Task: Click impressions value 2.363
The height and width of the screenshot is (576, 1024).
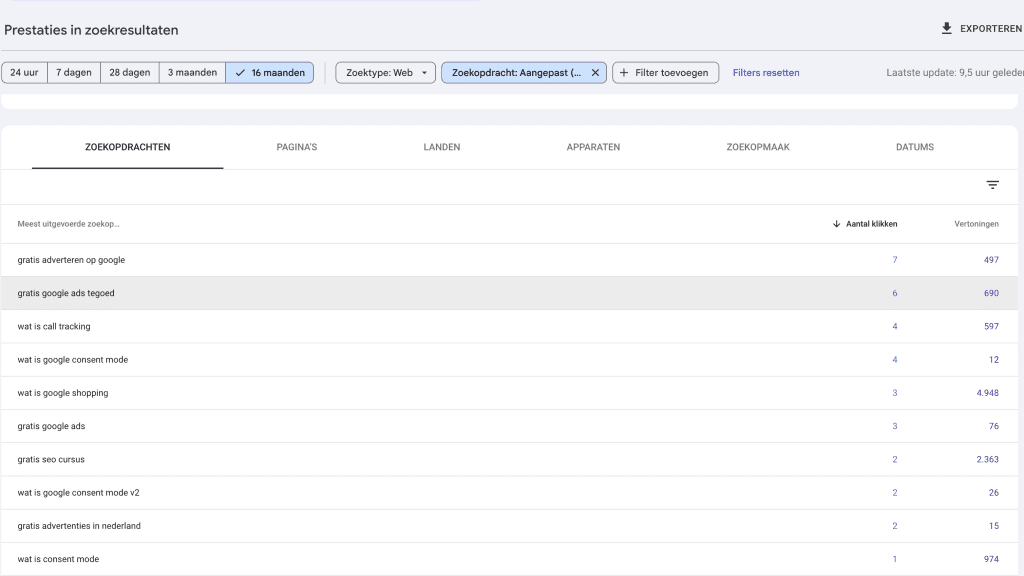Action: tap(987, 460)
